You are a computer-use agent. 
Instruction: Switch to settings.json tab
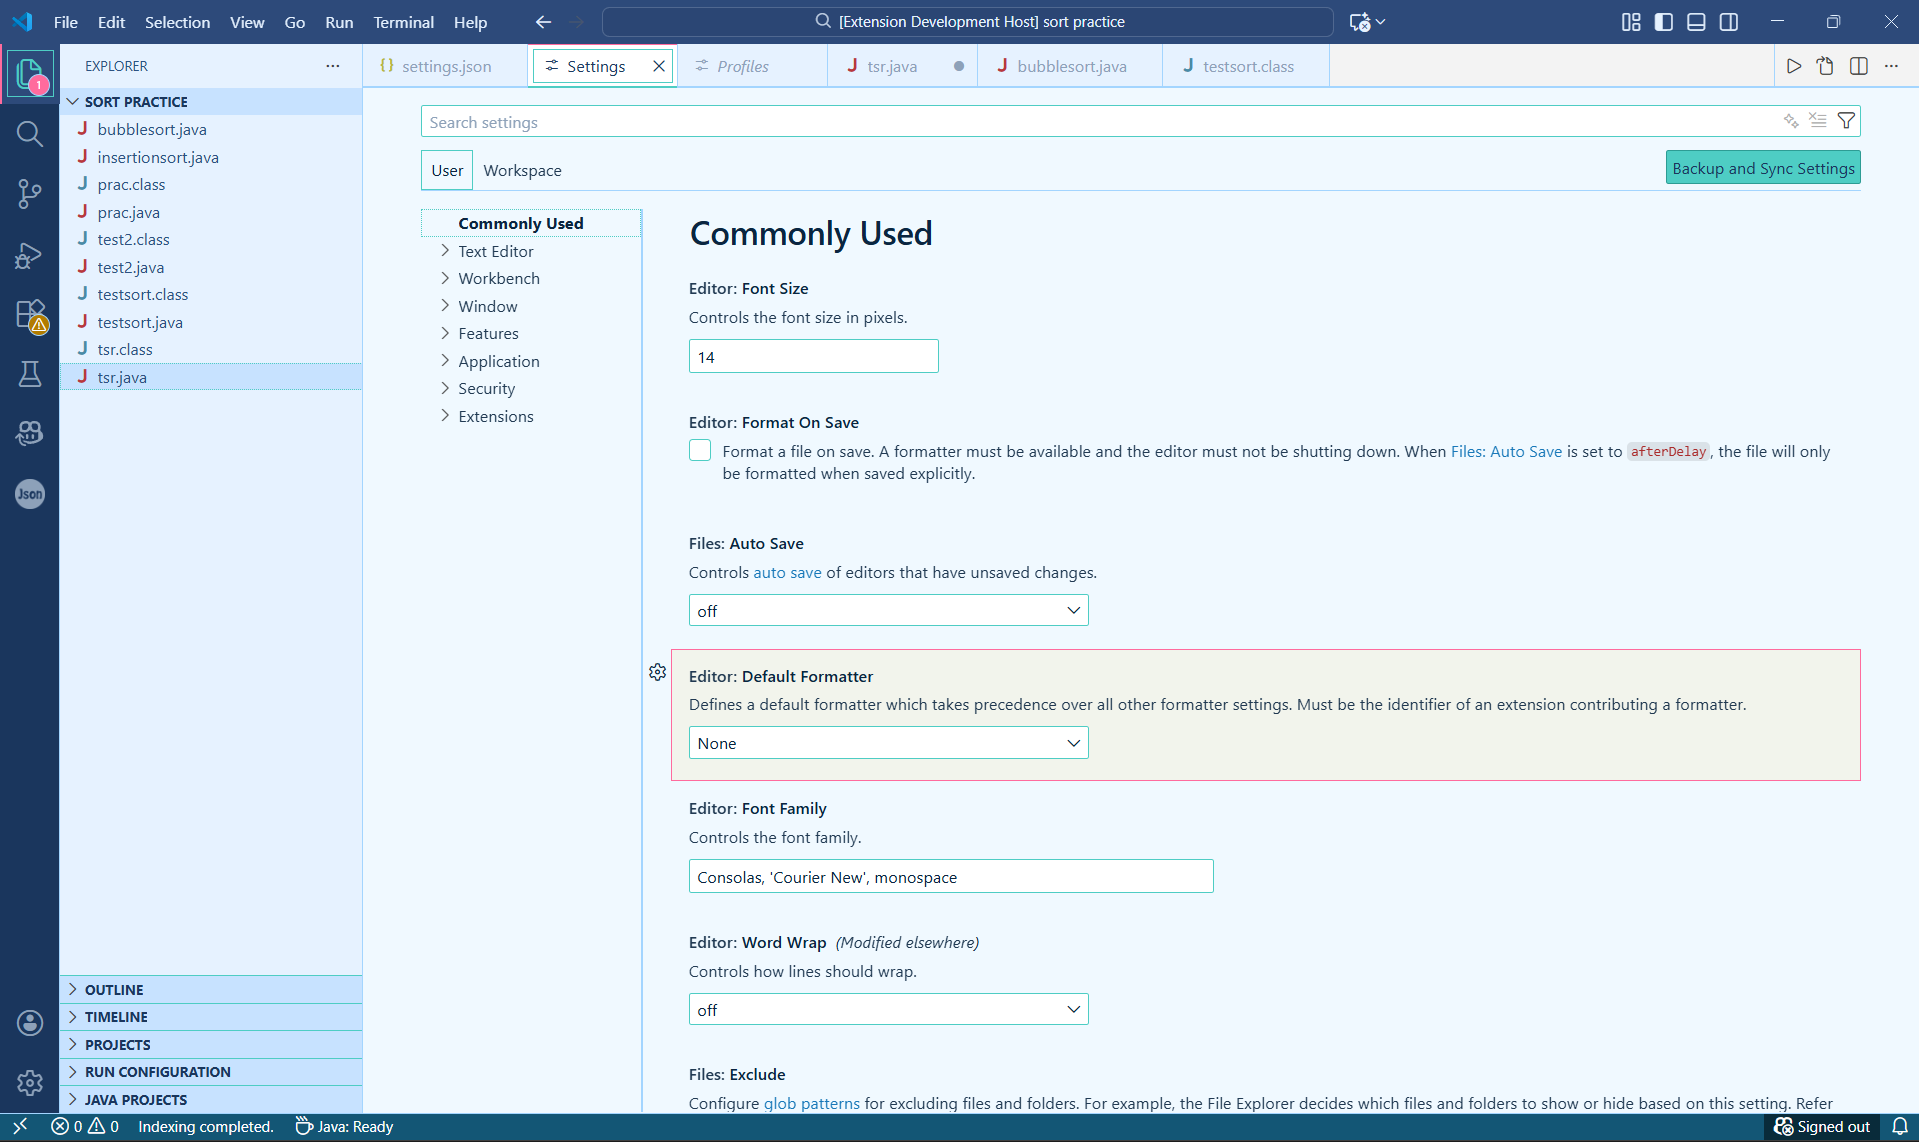(445, 66)
